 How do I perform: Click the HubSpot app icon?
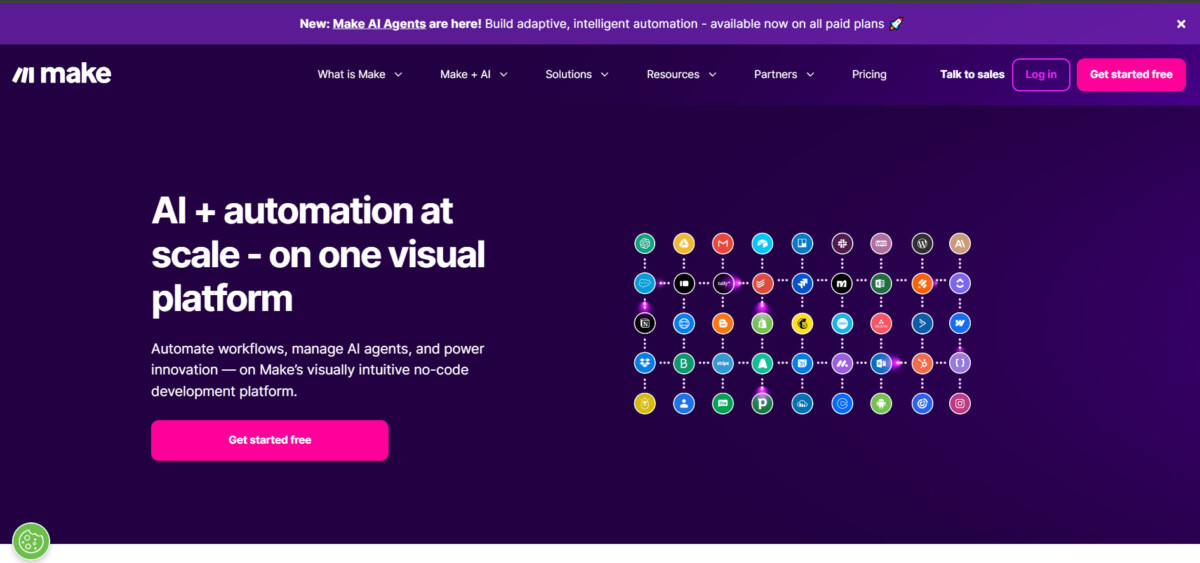tap(922, 363)
